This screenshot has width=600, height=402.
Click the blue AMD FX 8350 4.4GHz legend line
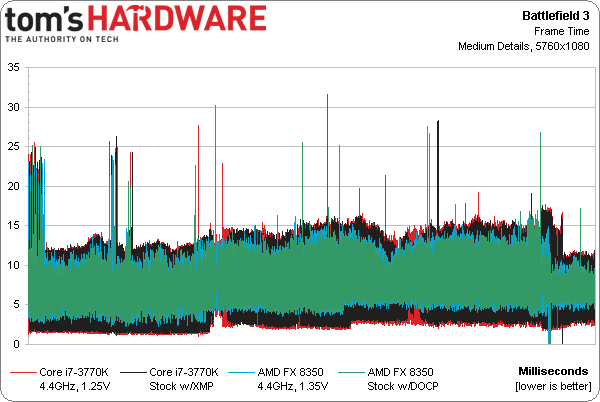[241, 372]
